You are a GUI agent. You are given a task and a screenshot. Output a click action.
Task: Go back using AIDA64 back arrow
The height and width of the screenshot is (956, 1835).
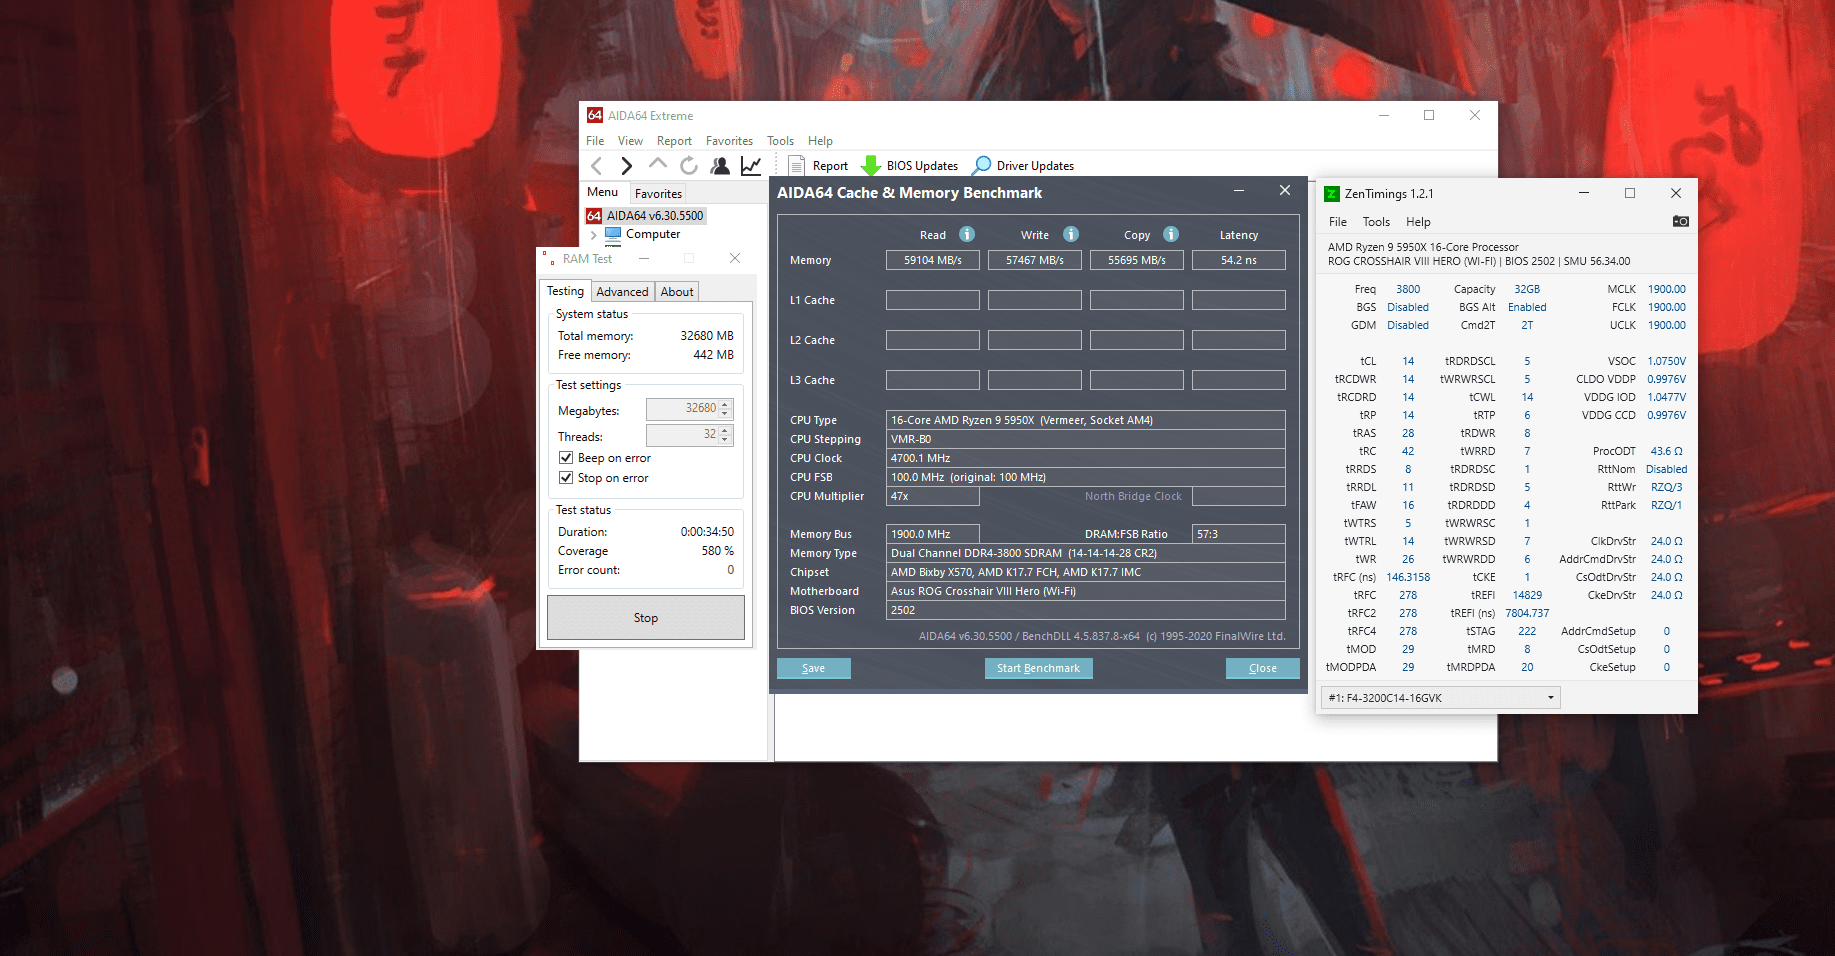click(597, 166)
